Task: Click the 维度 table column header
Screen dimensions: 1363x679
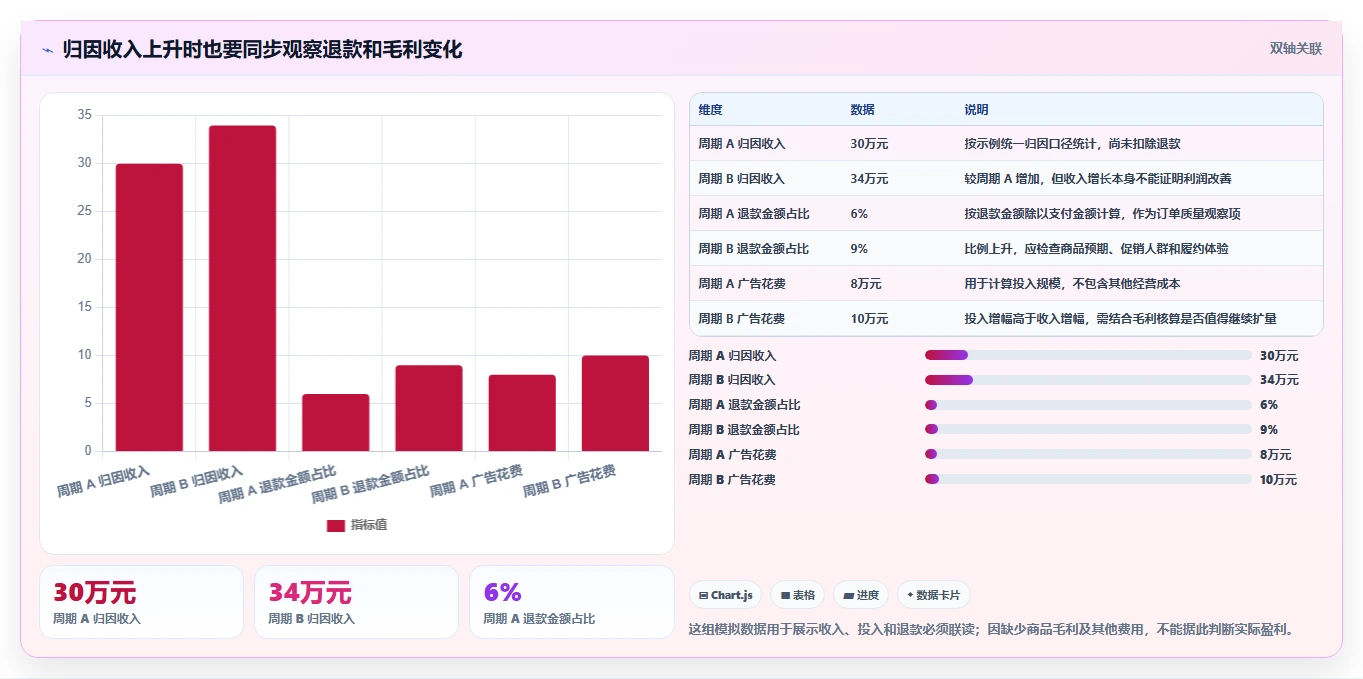Action: click(x=711, y=109)
